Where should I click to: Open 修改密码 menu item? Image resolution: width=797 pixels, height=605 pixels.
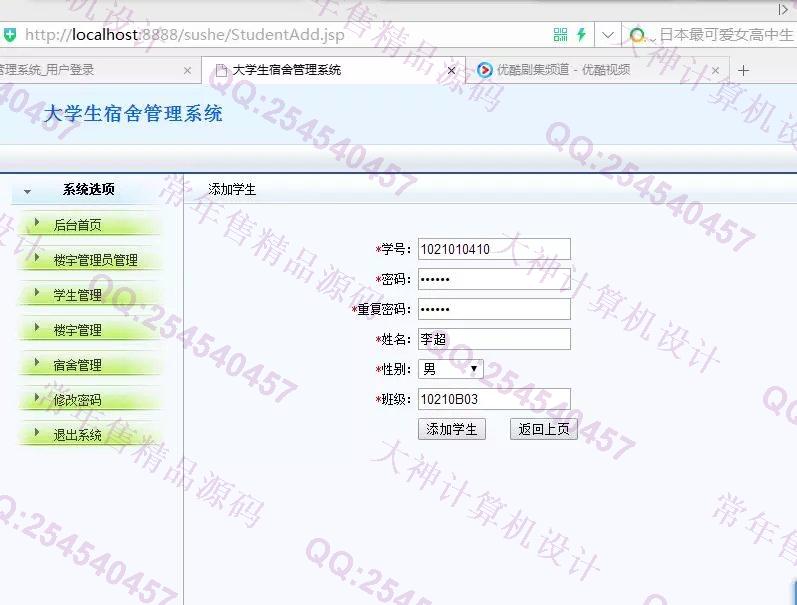(77, 400)
